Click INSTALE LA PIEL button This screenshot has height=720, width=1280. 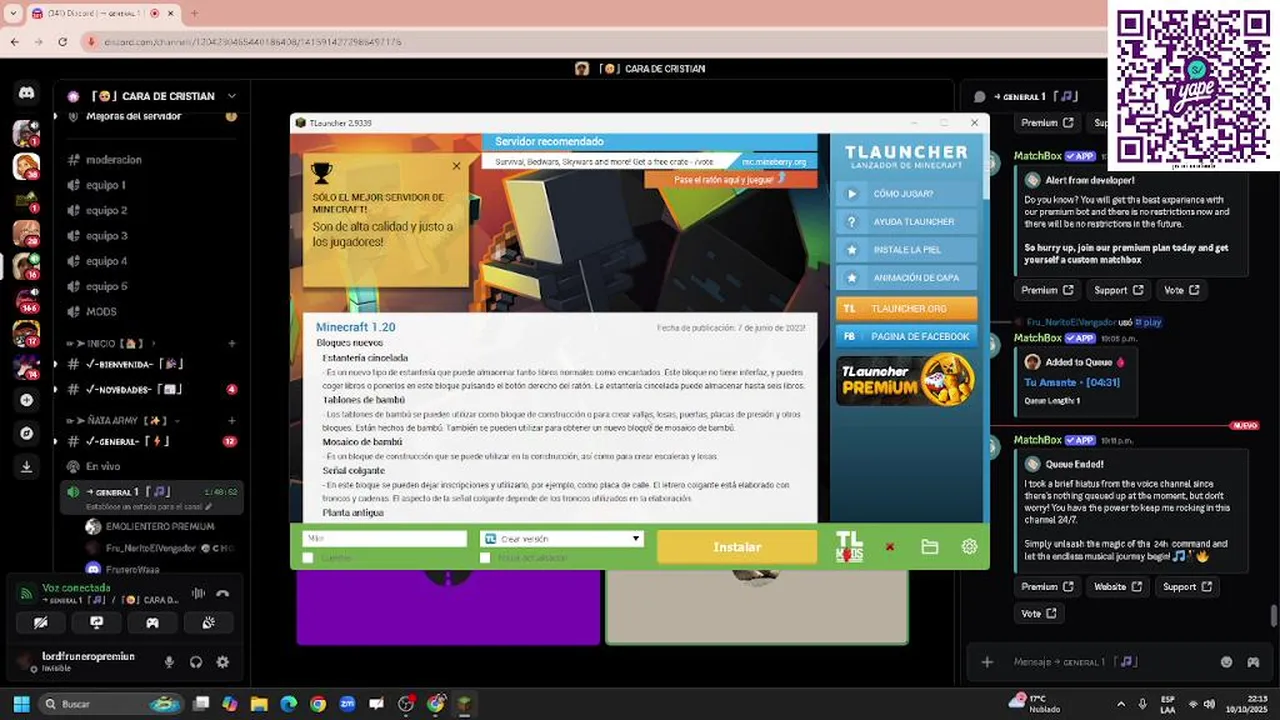click(906, 250)
